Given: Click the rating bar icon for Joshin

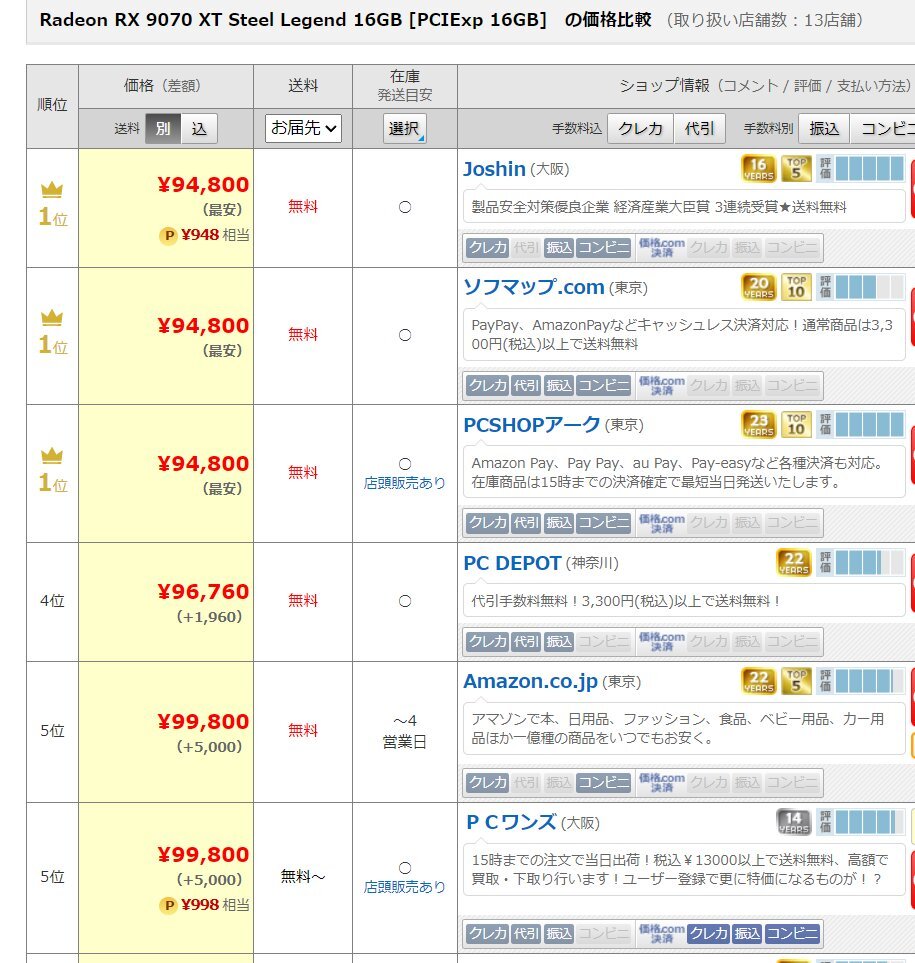Looking at the screenshot, I should point(861,168).
